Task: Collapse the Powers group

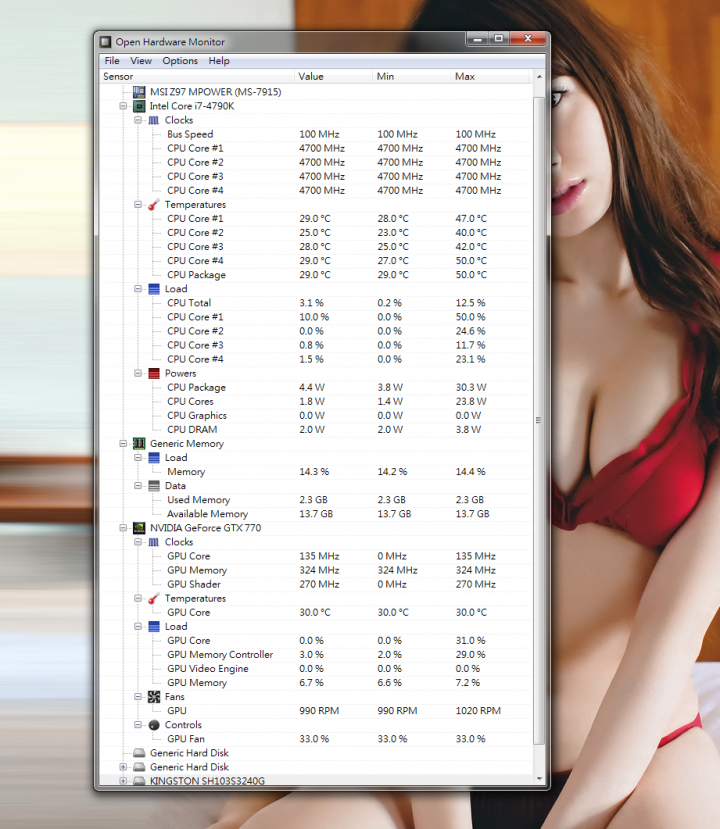Action: 138,373
